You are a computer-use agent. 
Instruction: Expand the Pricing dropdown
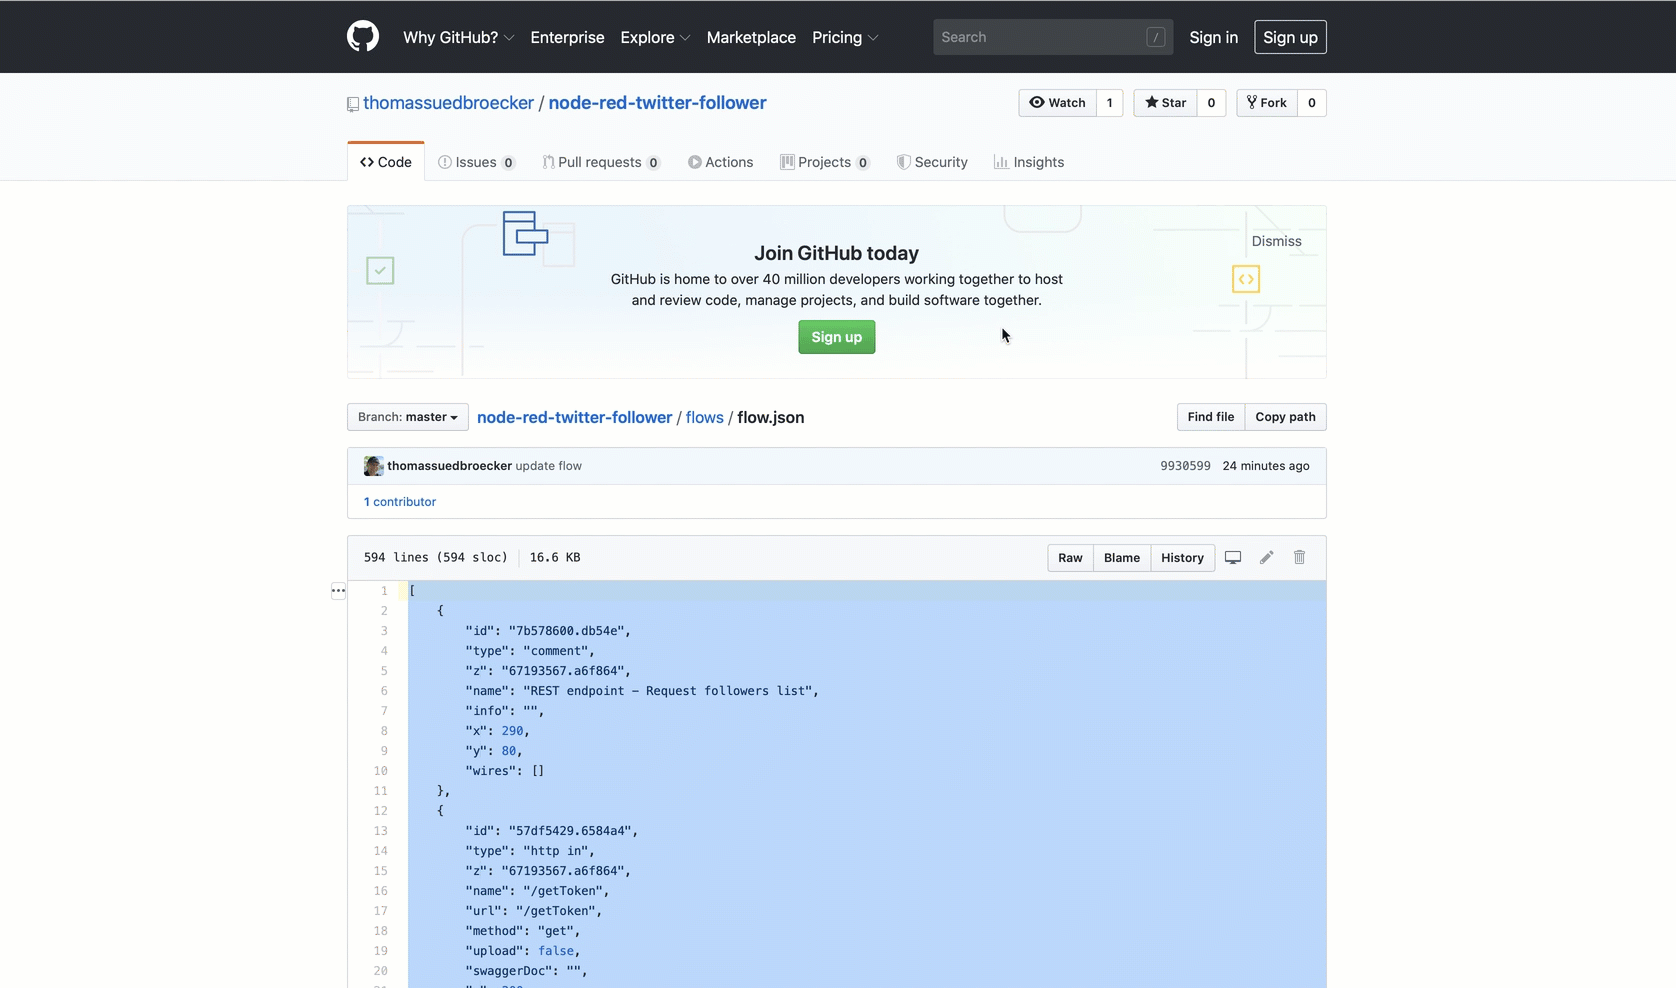845,37
